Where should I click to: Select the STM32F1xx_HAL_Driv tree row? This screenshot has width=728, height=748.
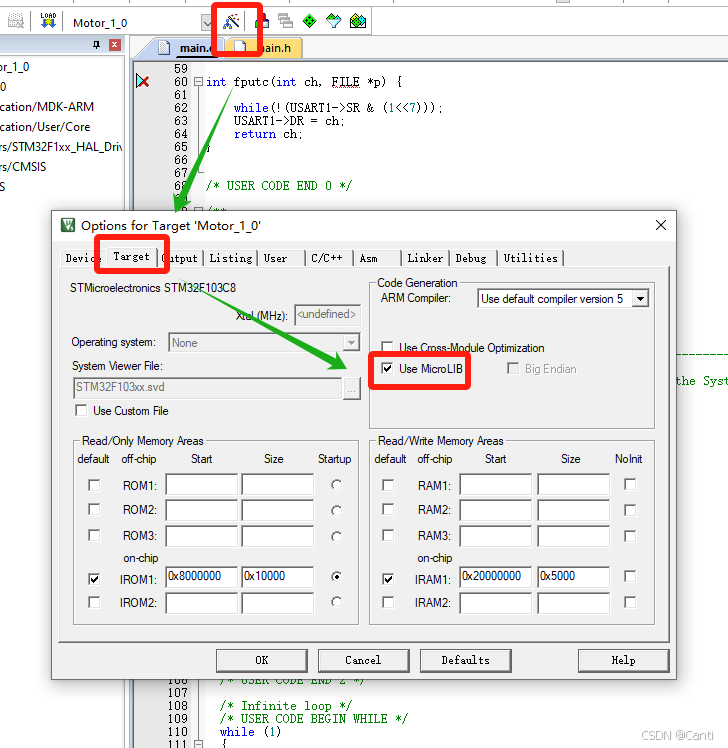pyautogui.click(x=61, y=147)
